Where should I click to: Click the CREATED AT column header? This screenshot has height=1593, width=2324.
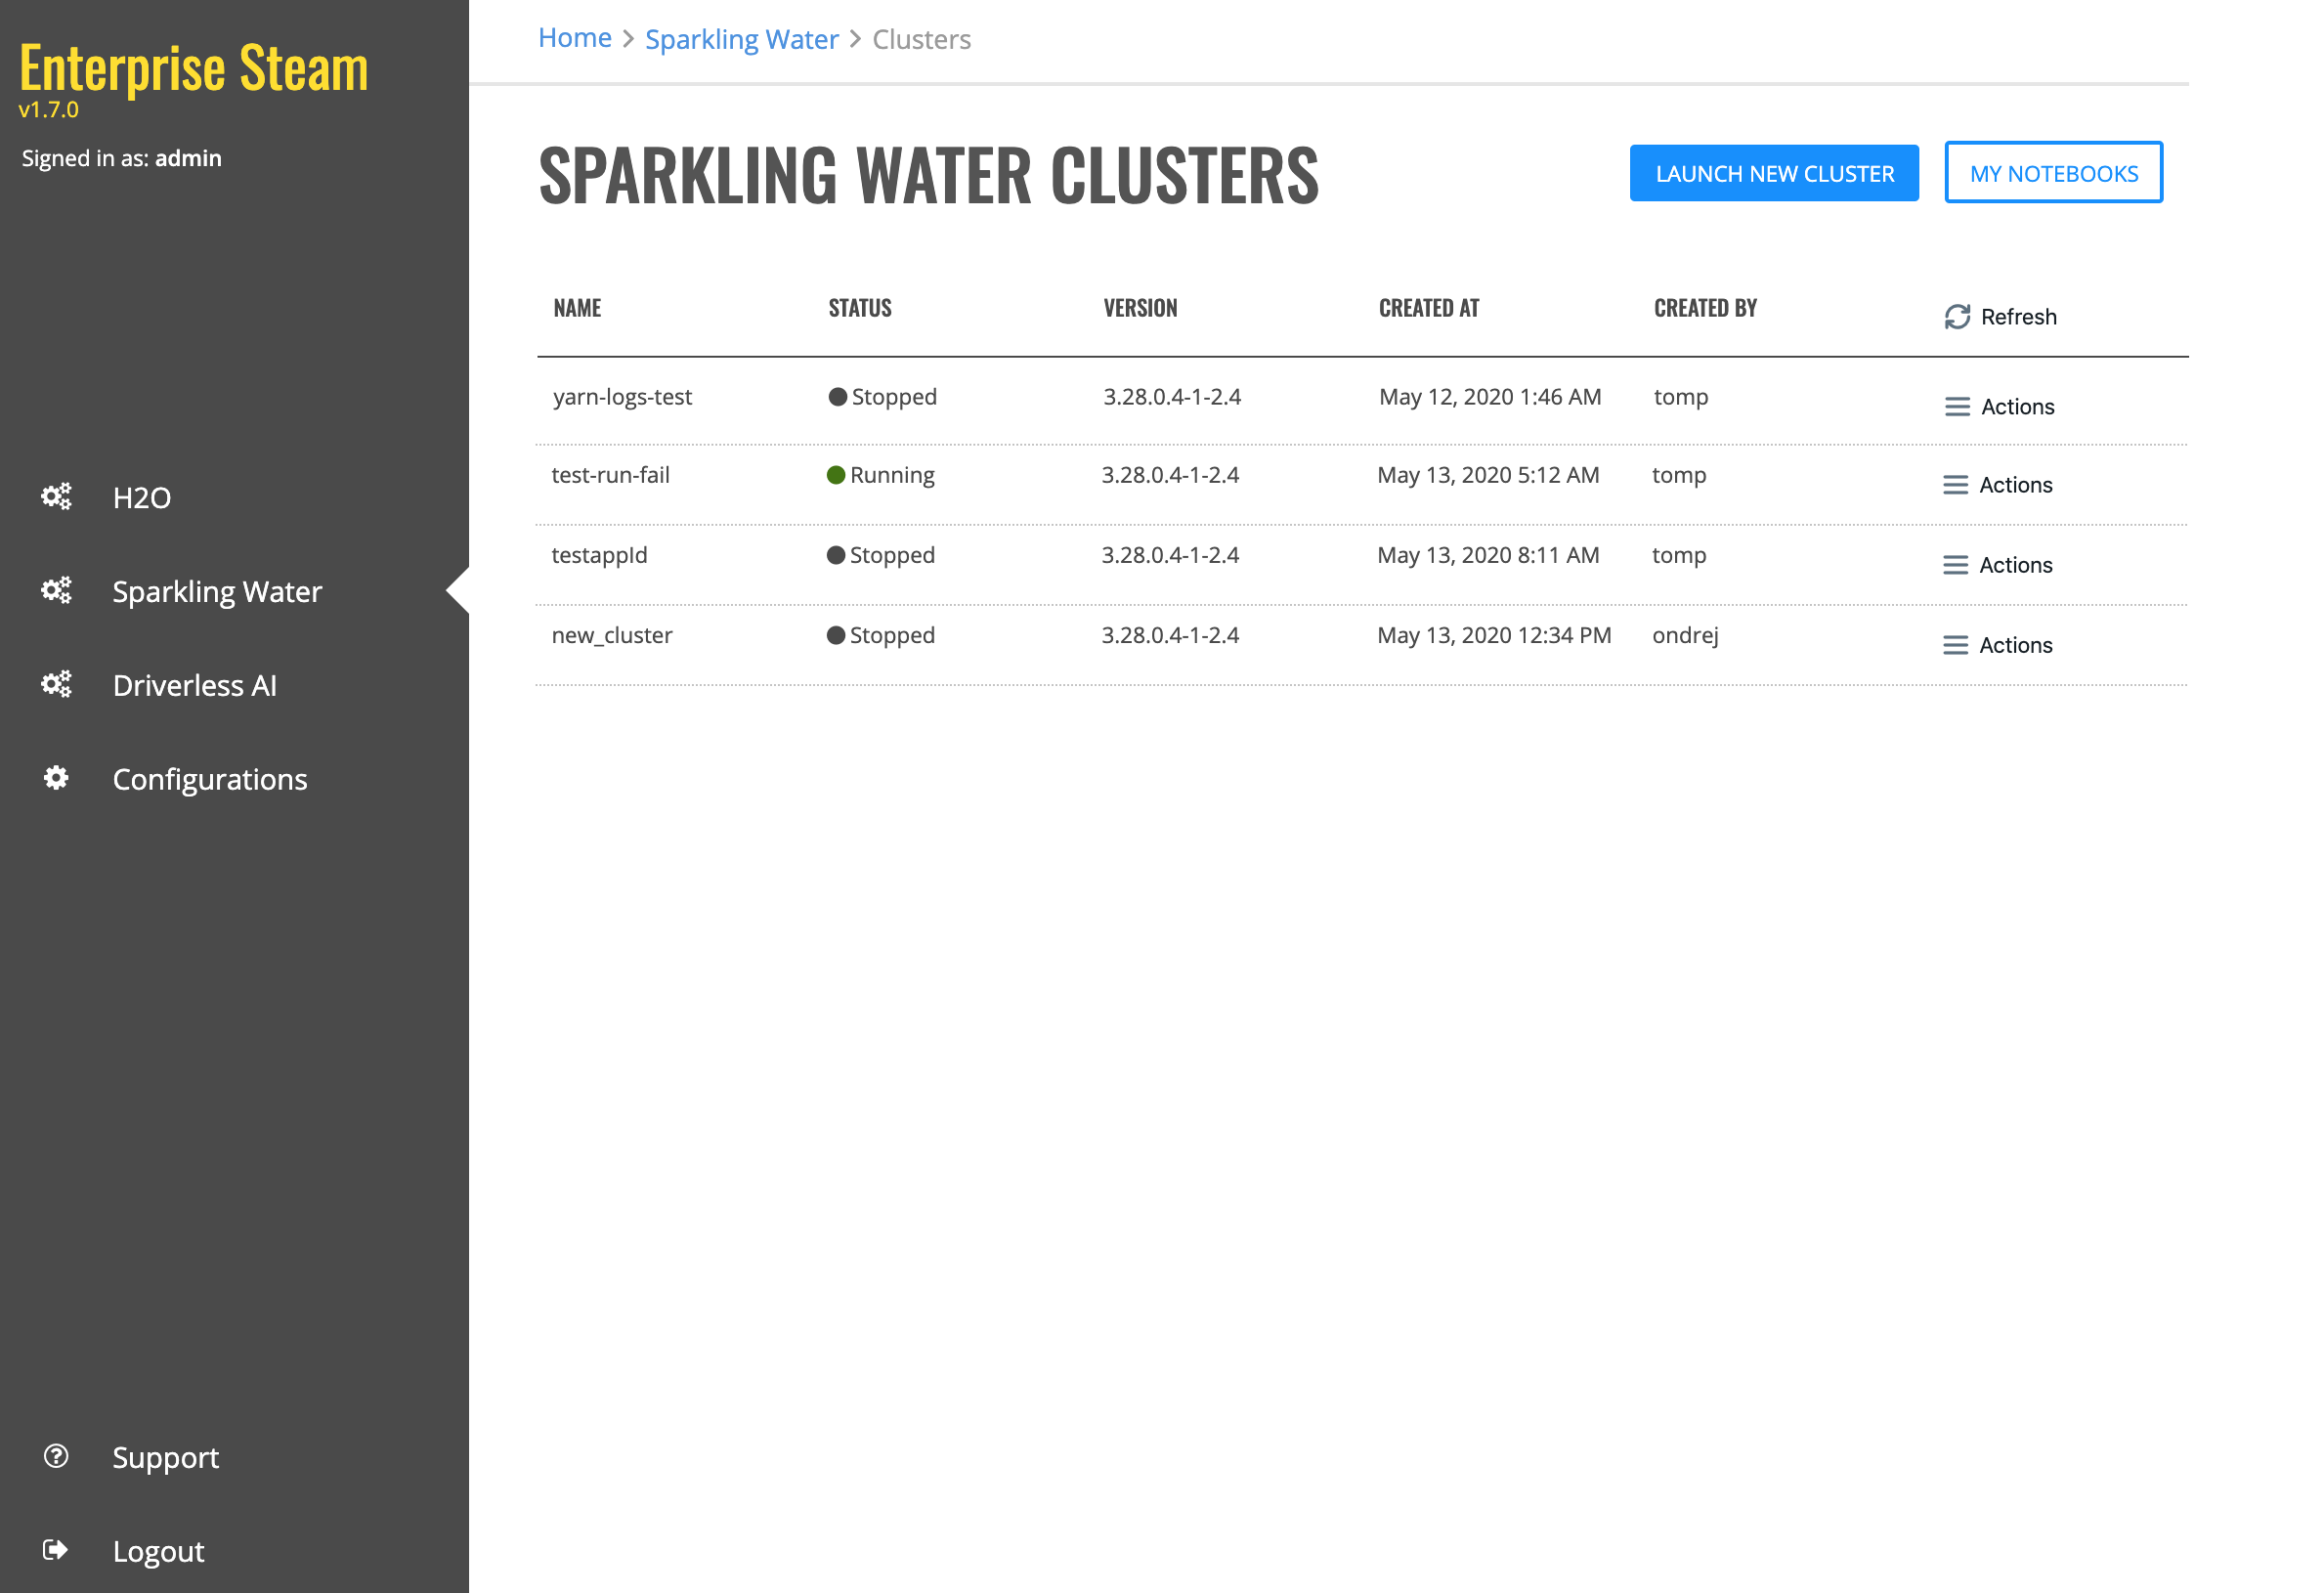coord(1428,308)
